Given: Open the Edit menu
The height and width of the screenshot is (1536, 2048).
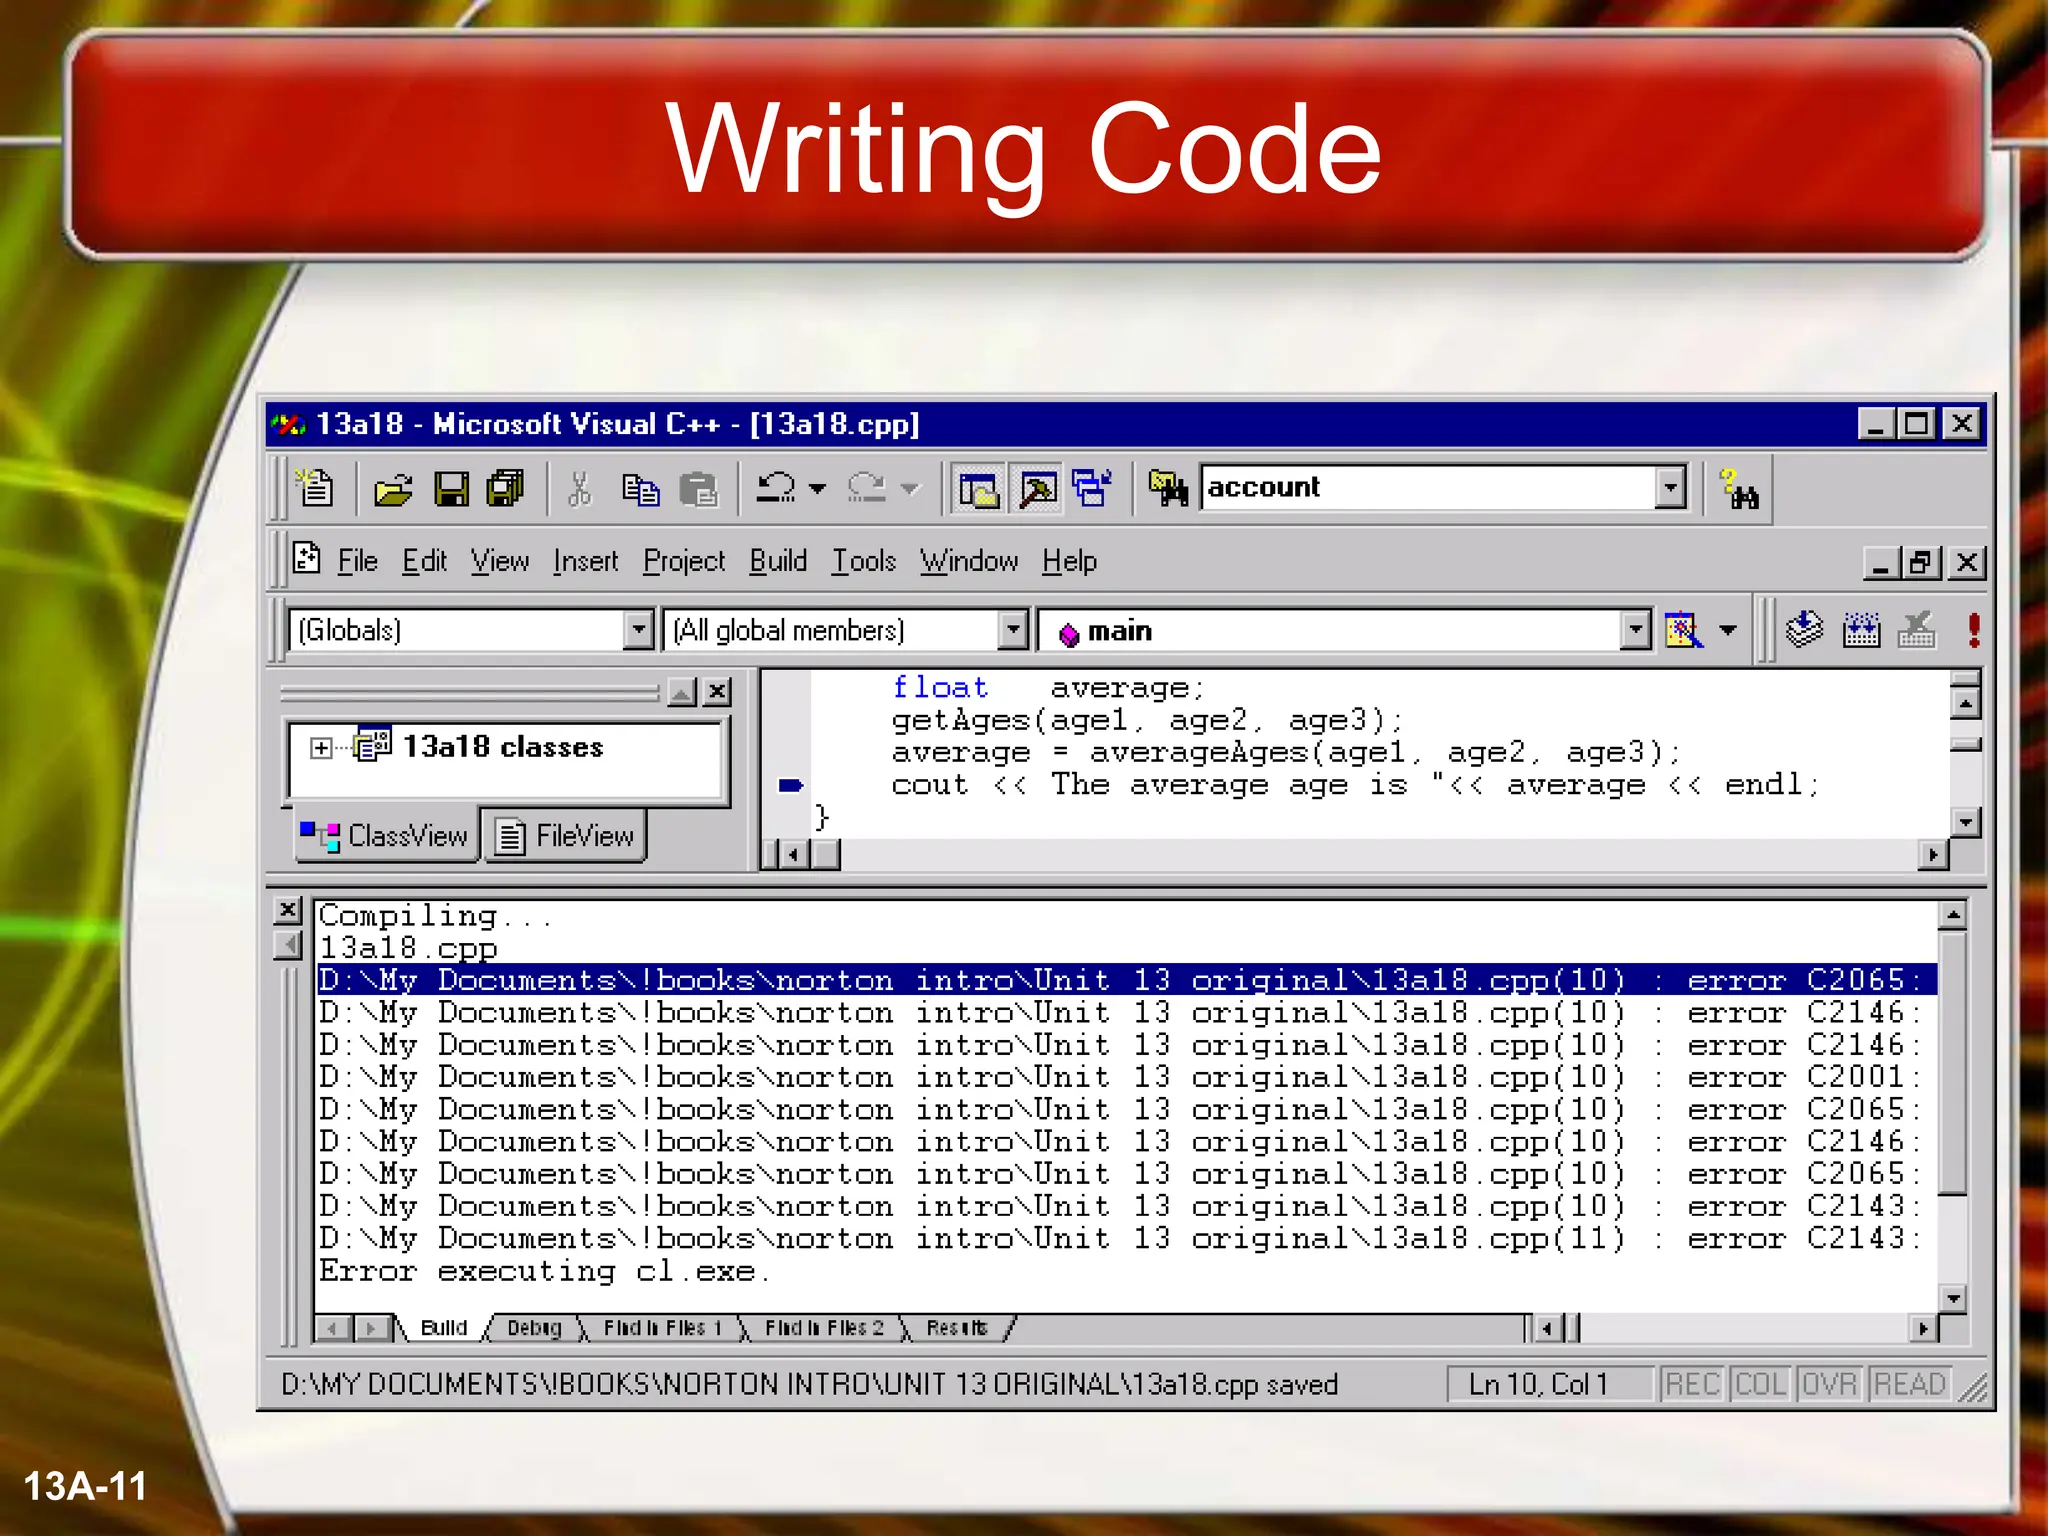Looking at the screenshot, I should [x=424, y=561].
